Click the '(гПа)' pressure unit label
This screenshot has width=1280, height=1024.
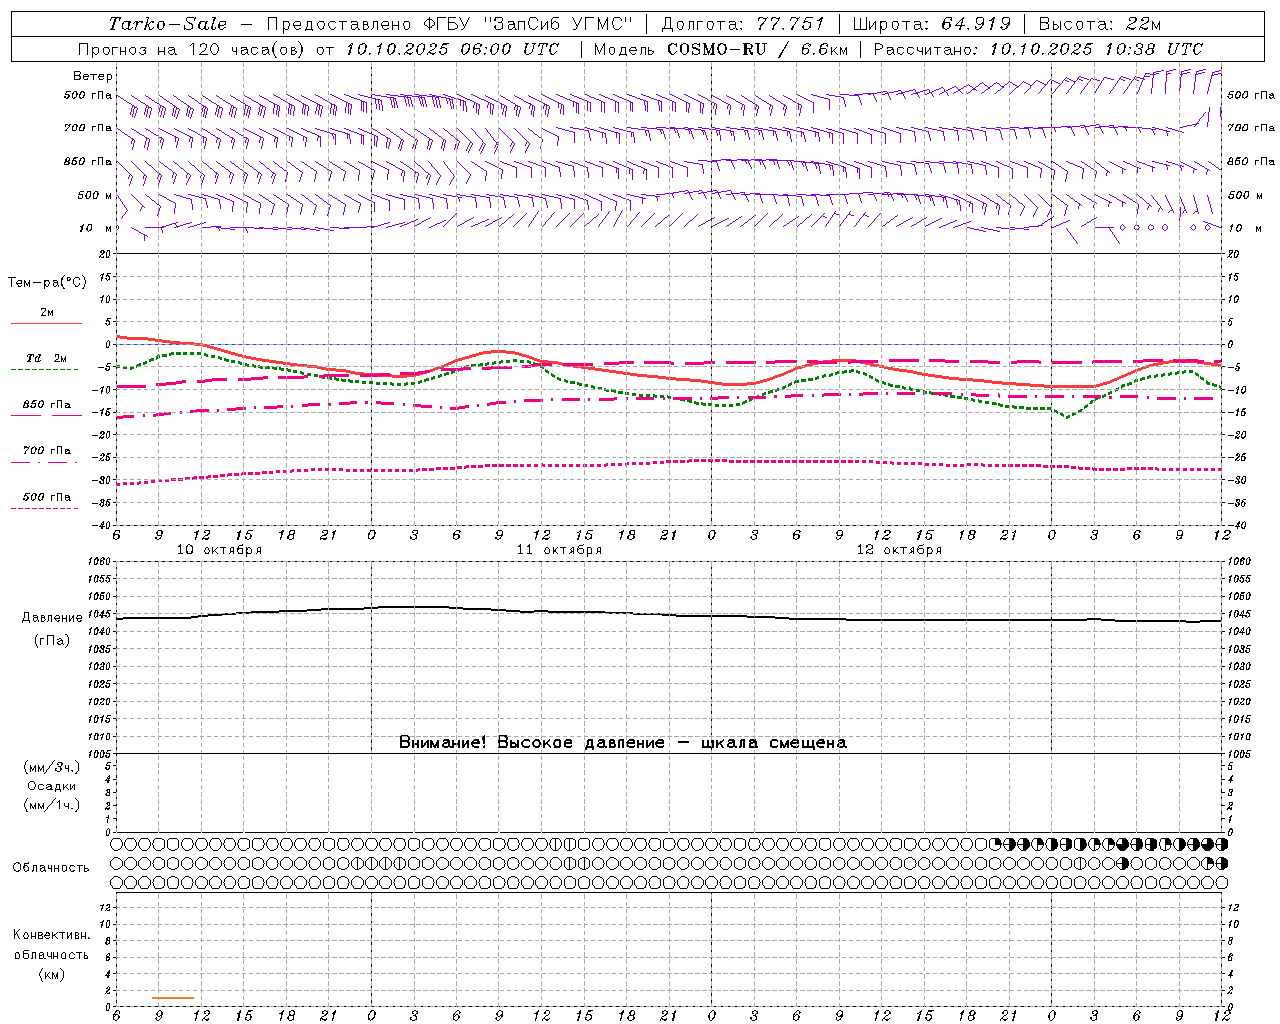click(x=52, y=640)
